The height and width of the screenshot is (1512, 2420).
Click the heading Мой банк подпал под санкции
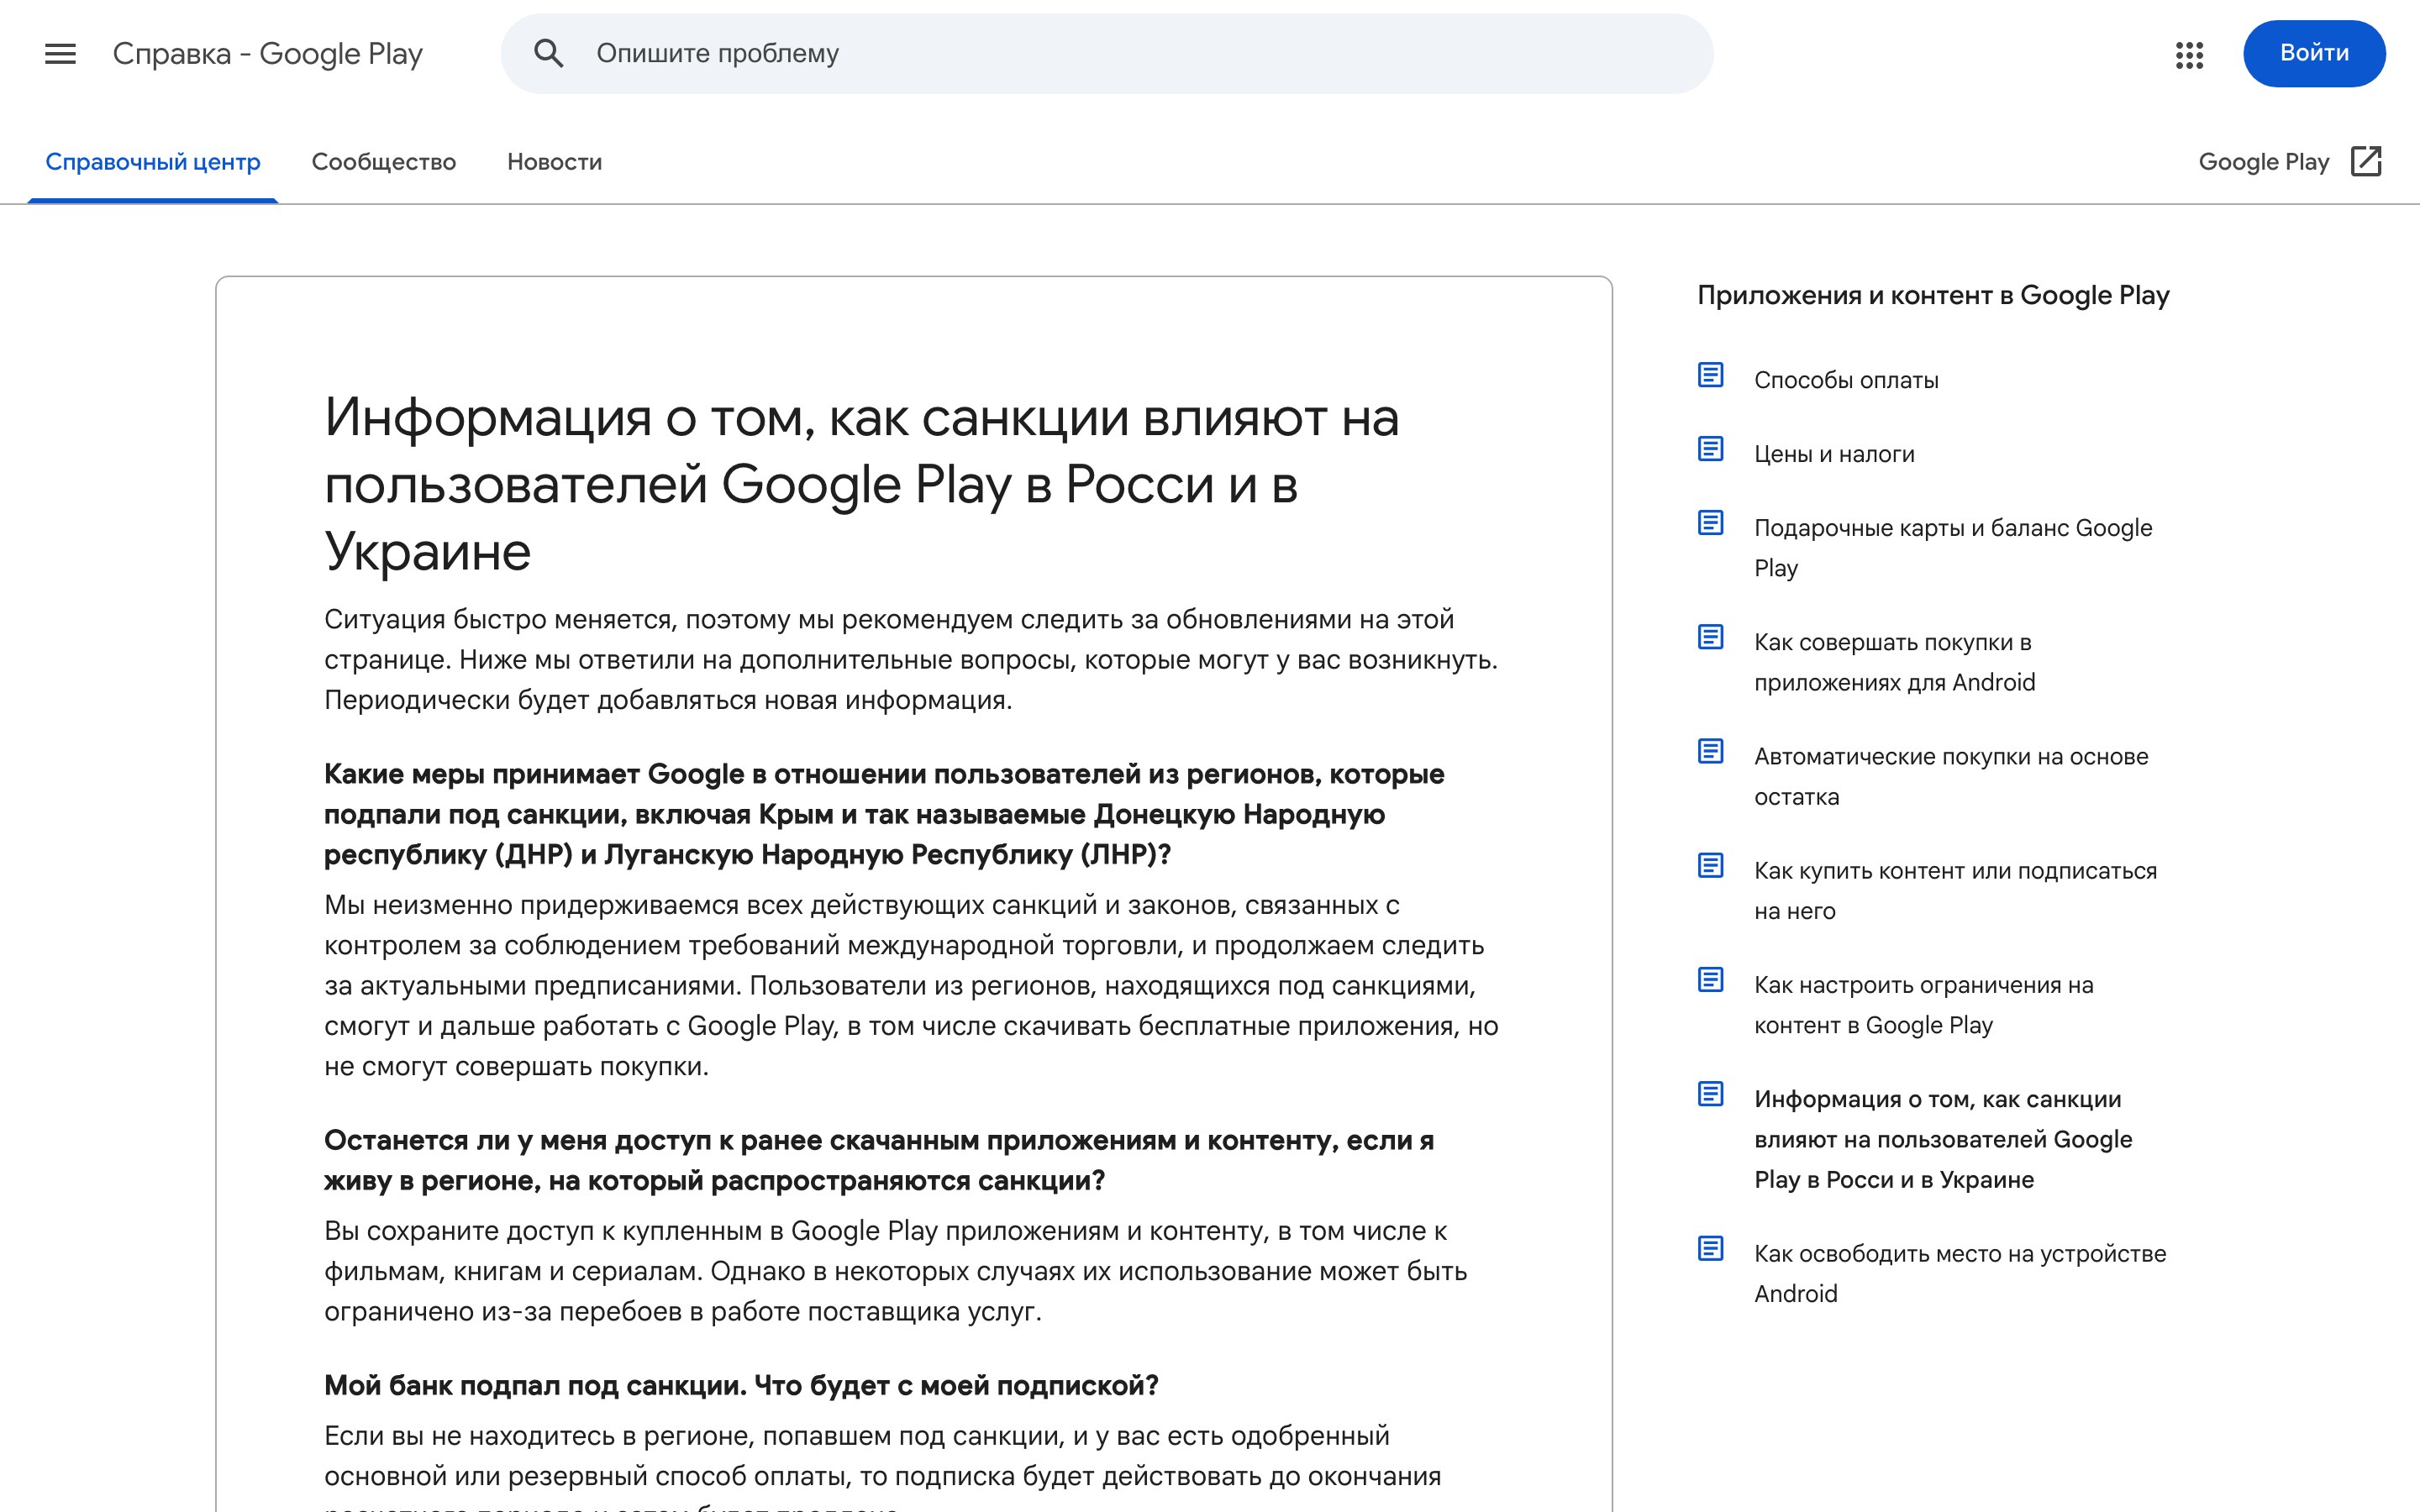point(741,1385)
